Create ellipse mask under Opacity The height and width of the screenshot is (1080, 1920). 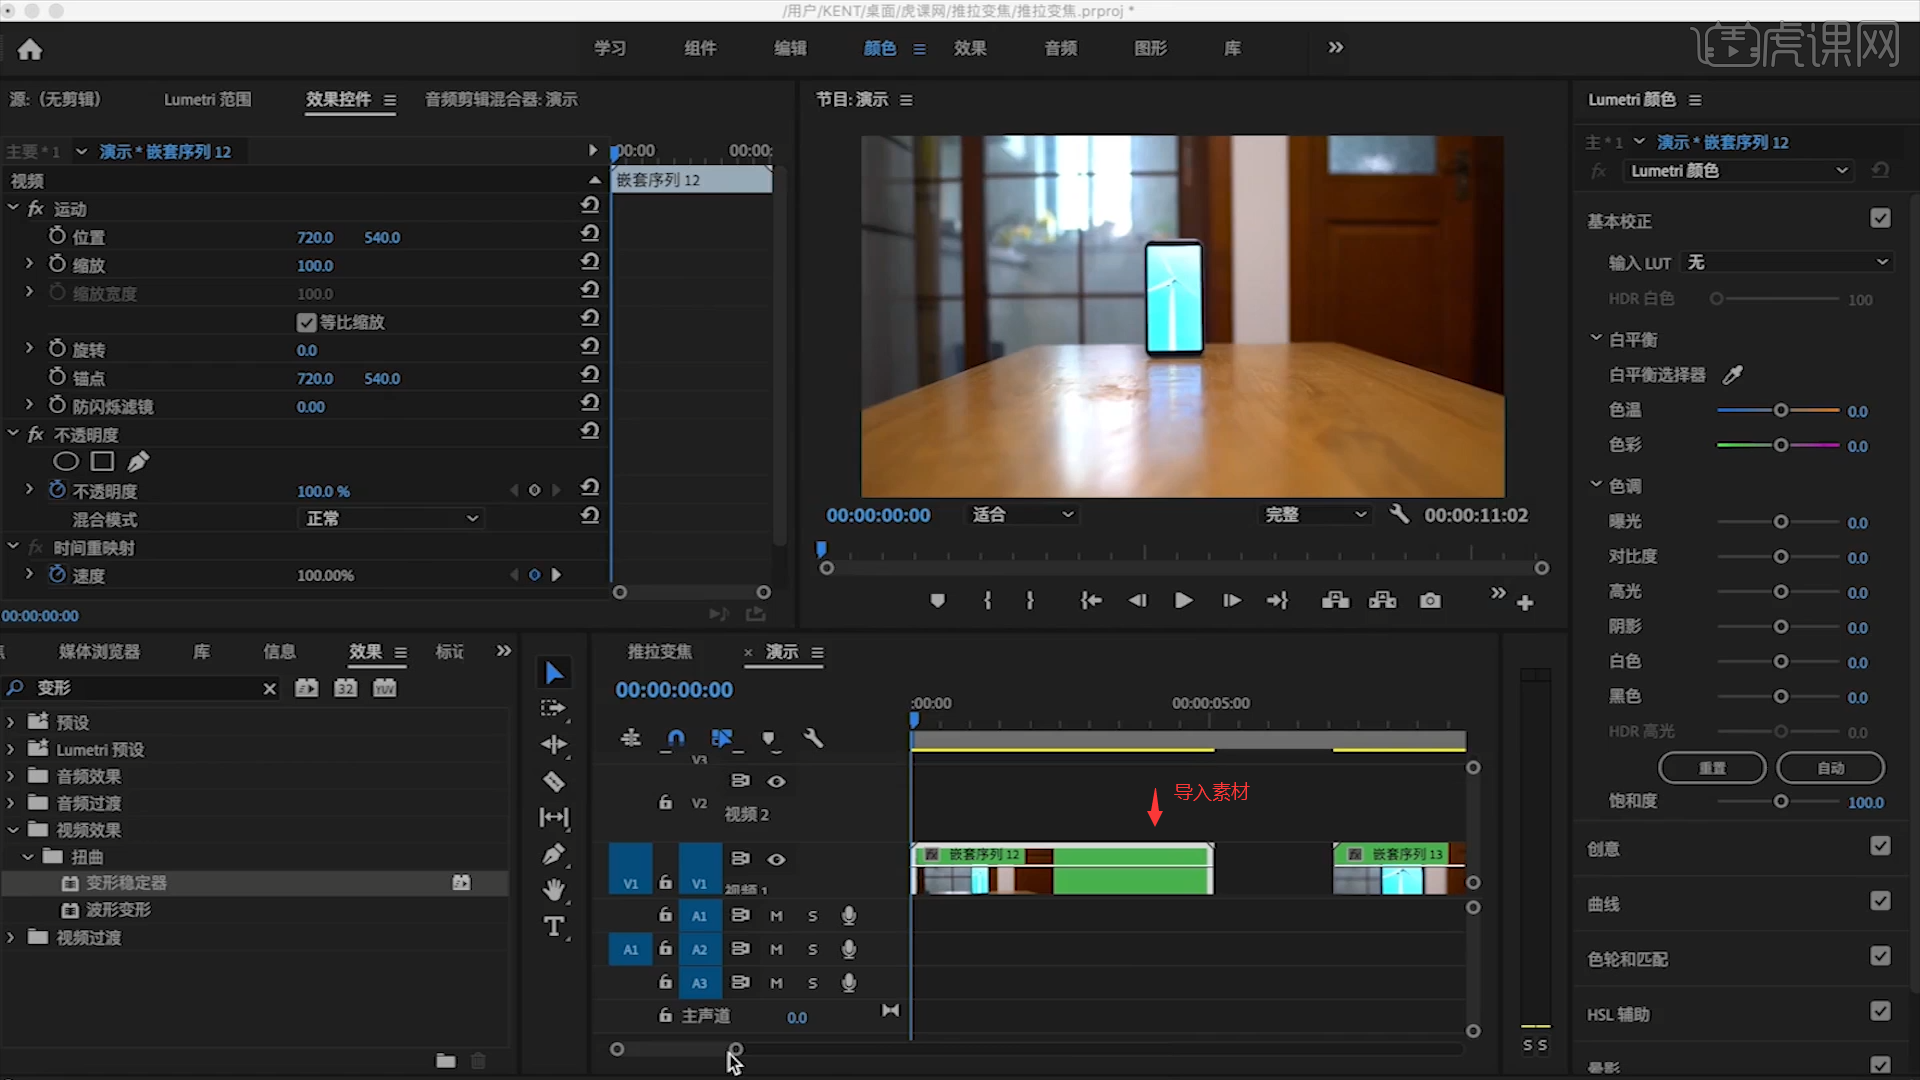point(66,461)
